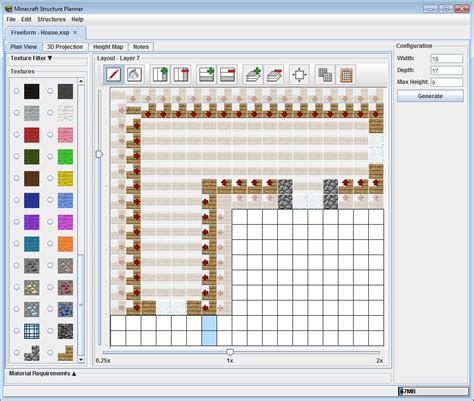This screenshot has height=401, width=474.
Task: Pick the black wool texture swatch
Action: [x=32, y=91]
